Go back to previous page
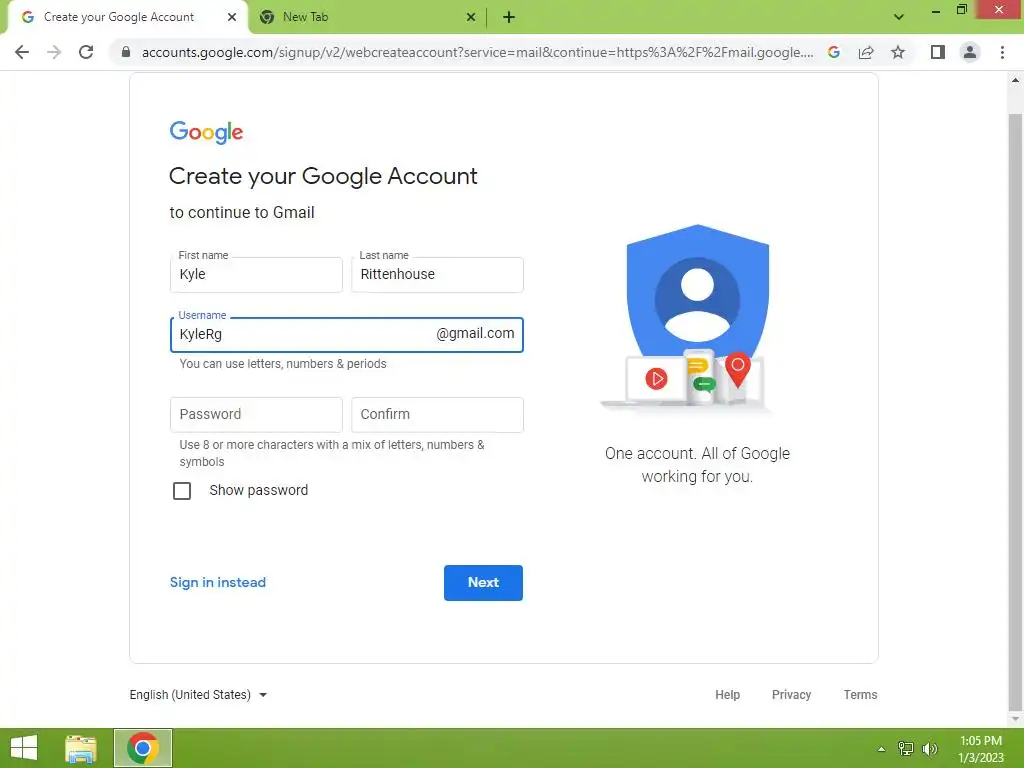This screenshot has width=1024, height=768. pyautogui.click(x=22, y=52)
